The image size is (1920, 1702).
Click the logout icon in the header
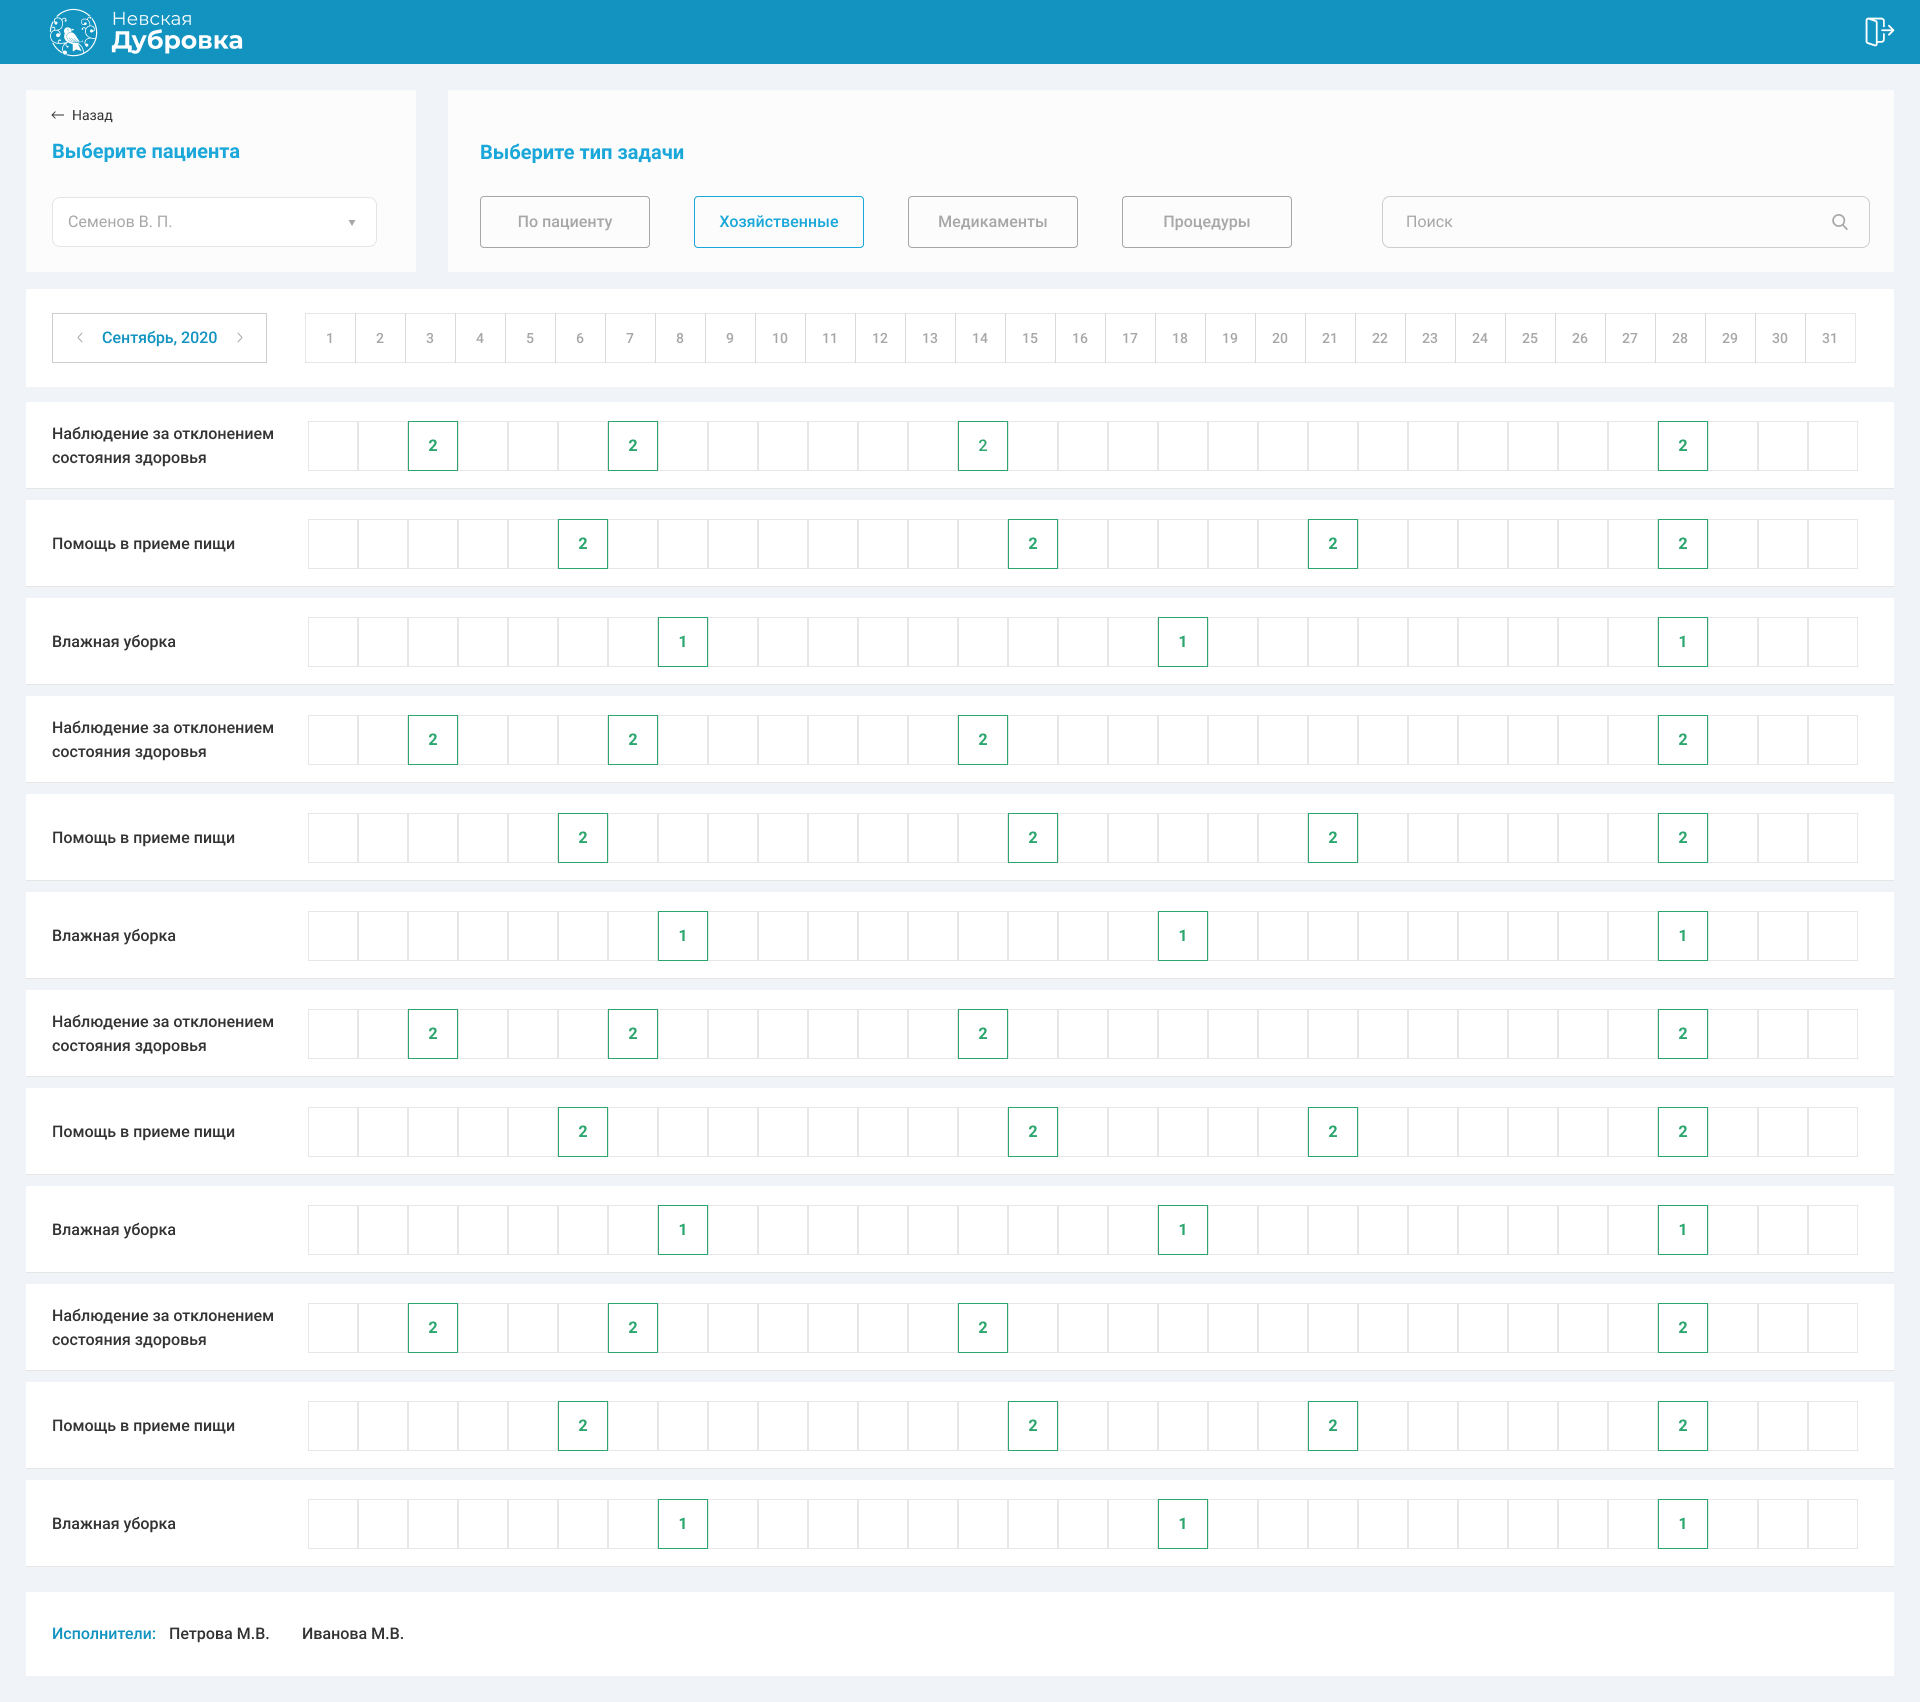click(1878, 31)
